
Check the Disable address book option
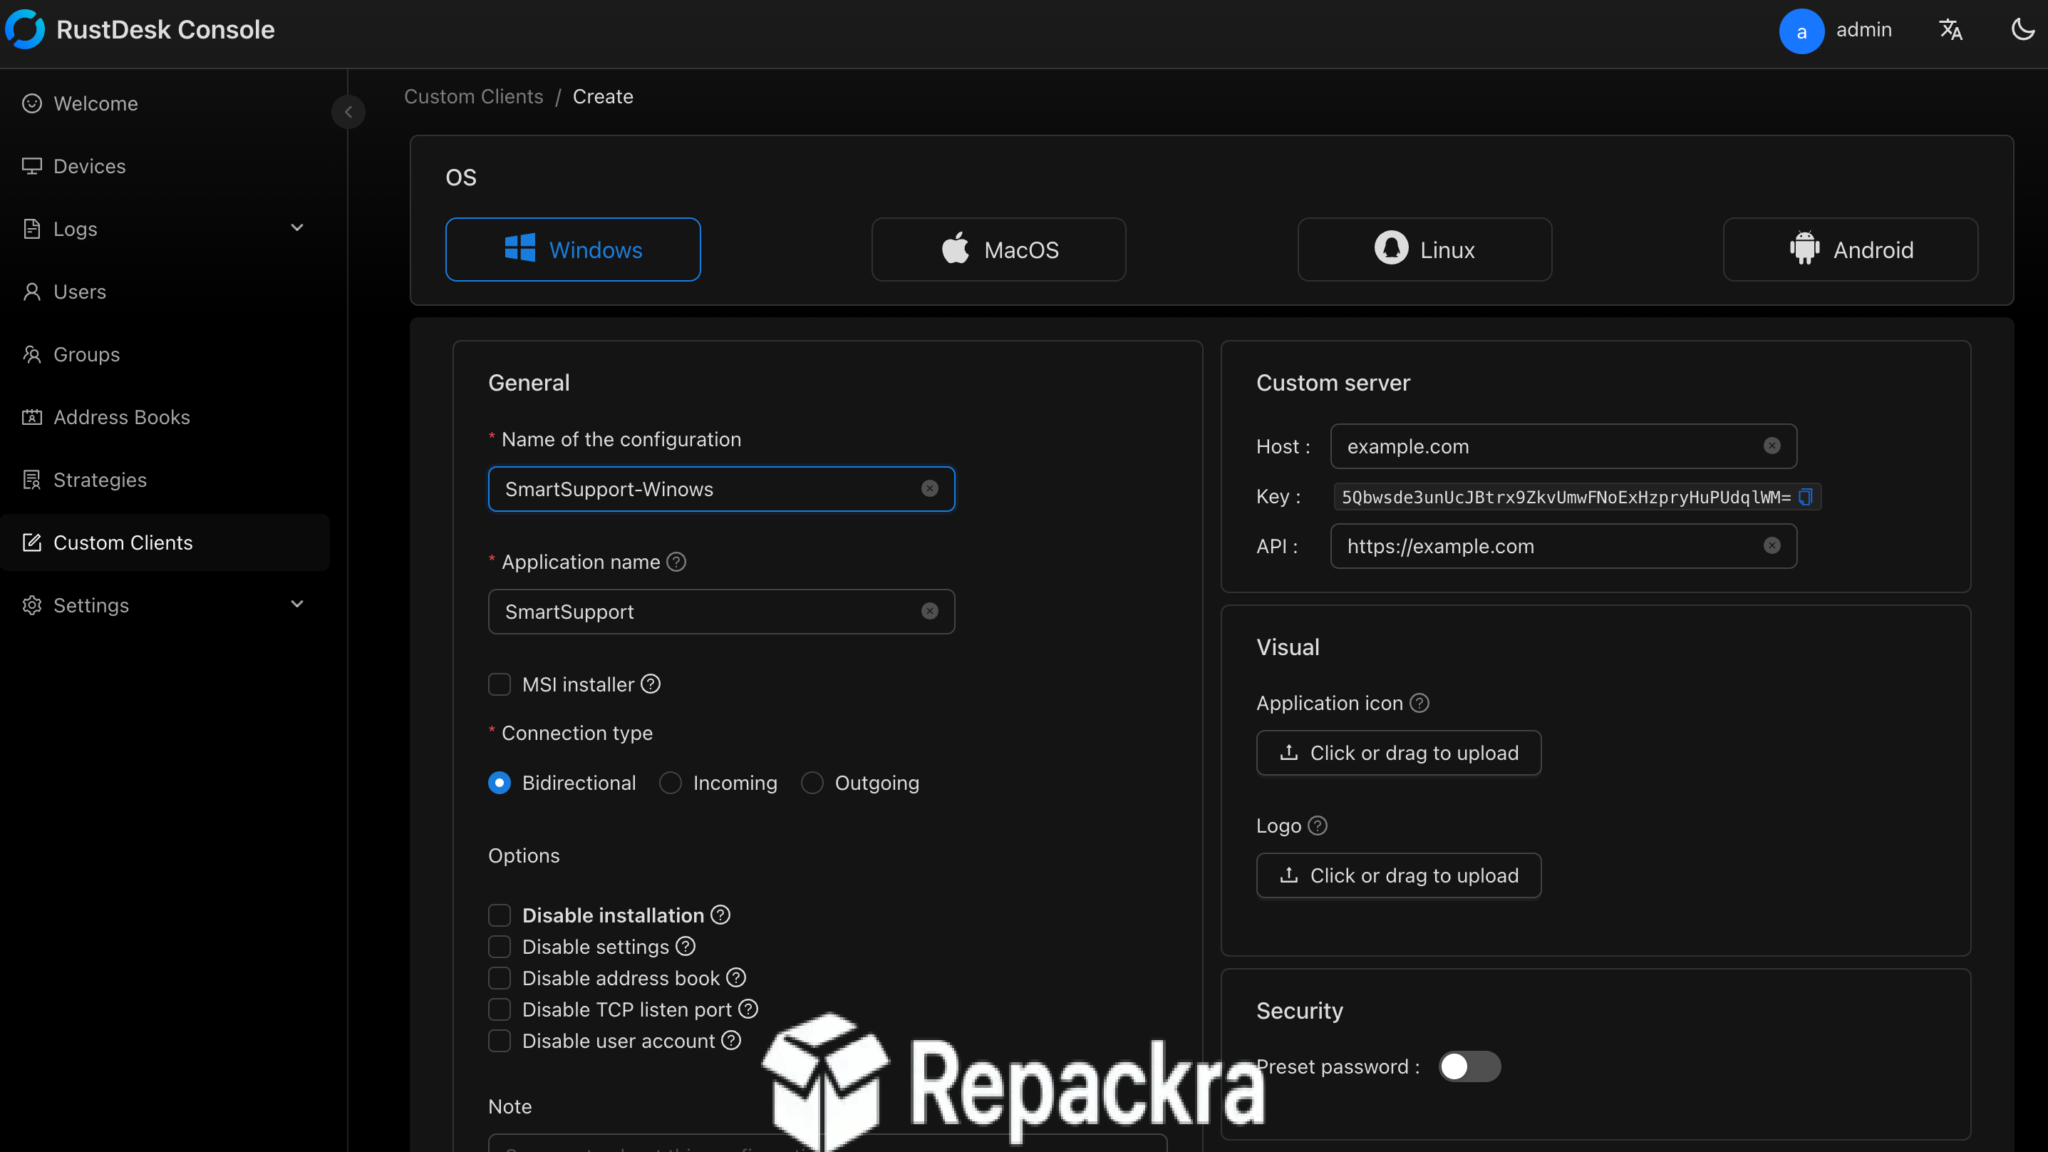pyautogui.click(x=499, y=979)
